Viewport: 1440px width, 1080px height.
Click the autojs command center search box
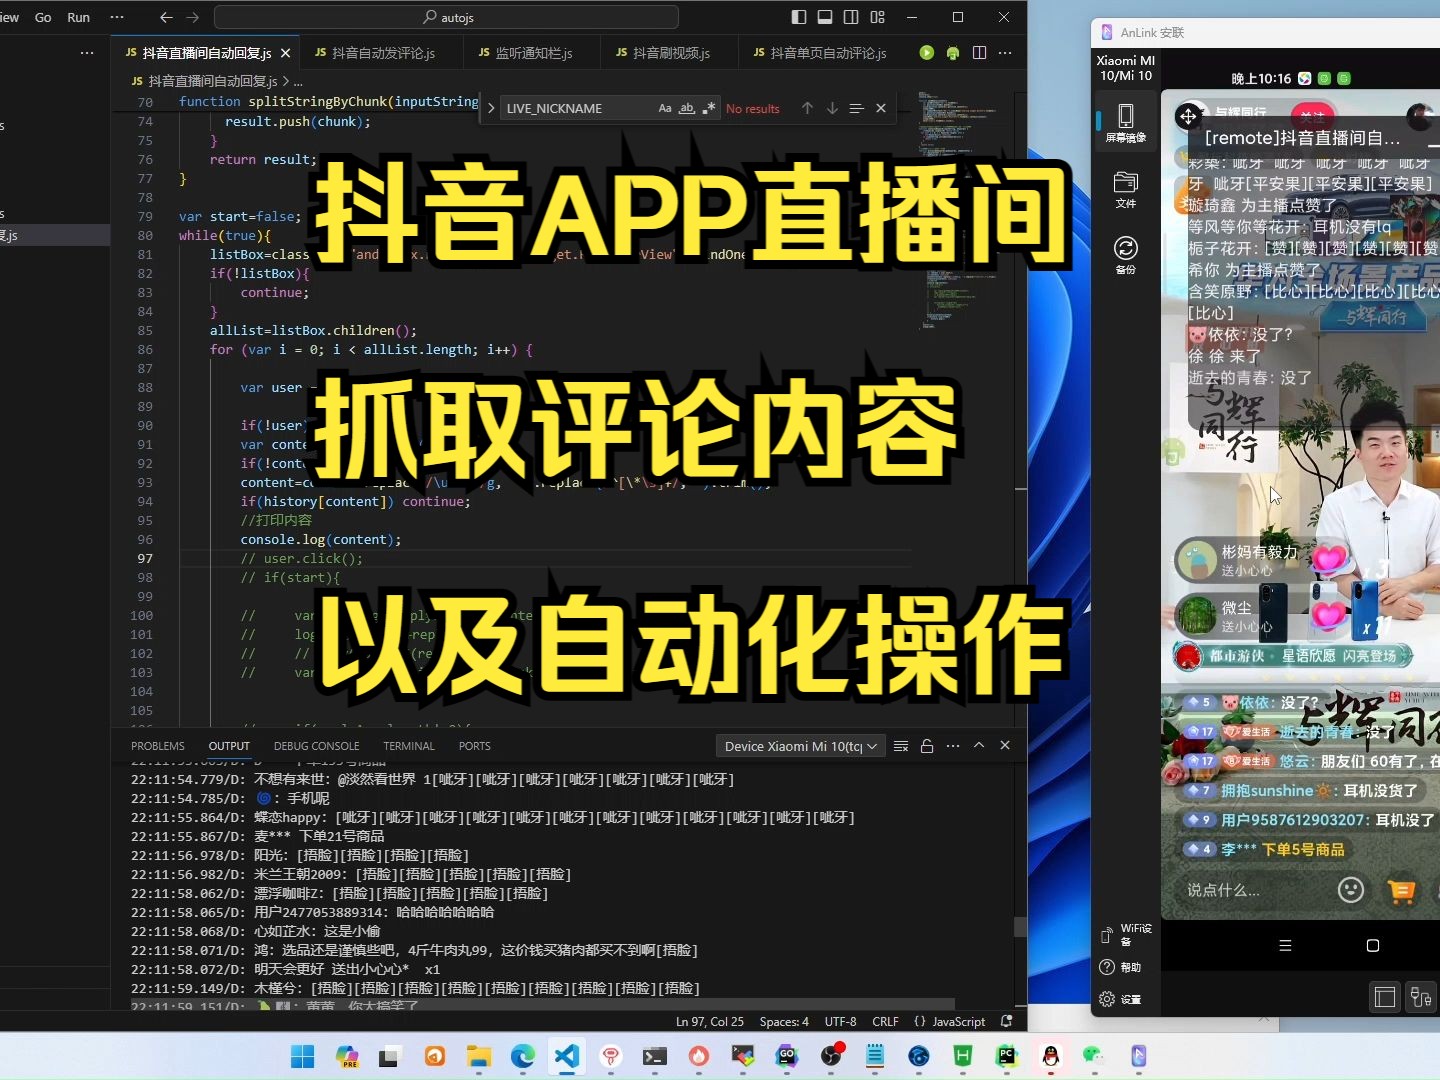point(446,17)
